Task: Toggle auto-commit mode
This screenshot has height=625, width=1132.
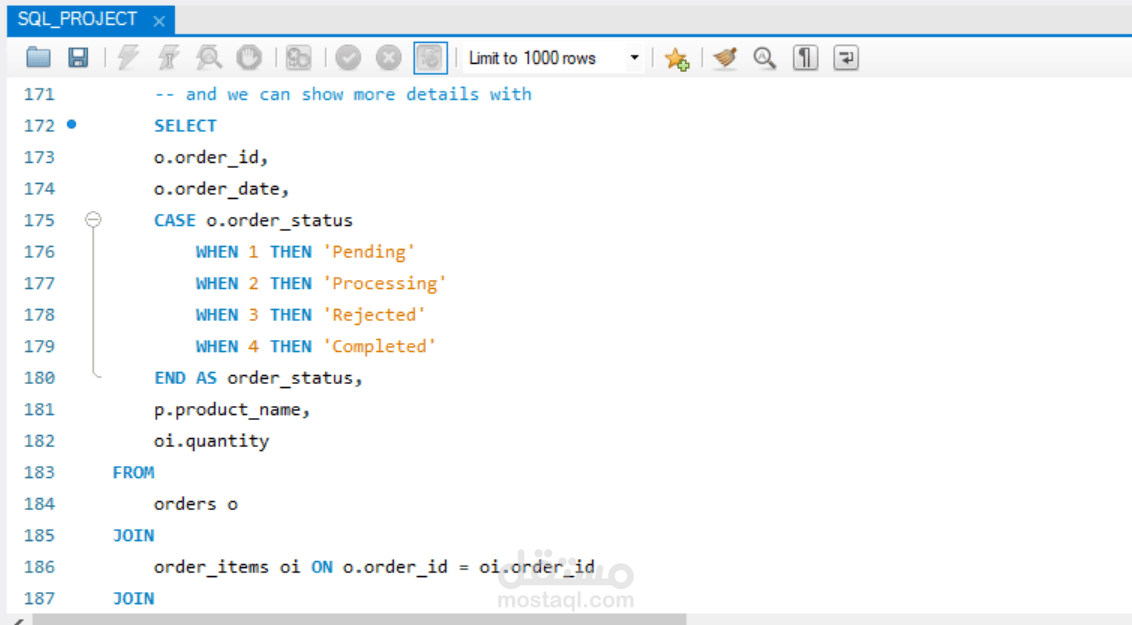Action: (430, 58)
